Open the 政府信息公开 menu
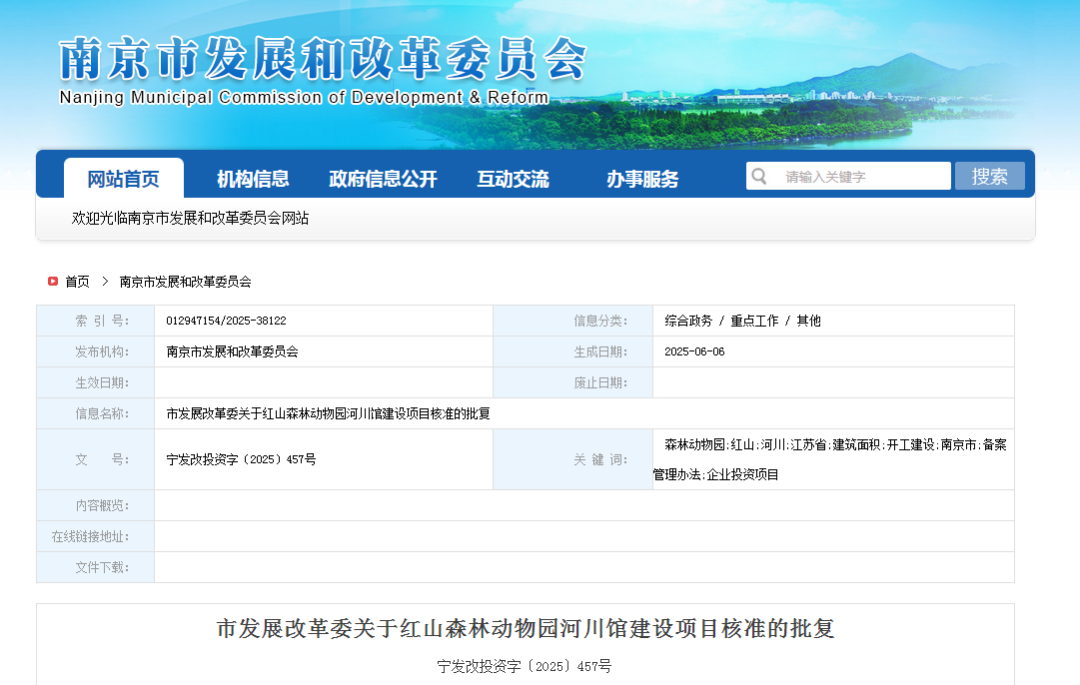This screenshot has height=685, width=1080. (383, 179)
